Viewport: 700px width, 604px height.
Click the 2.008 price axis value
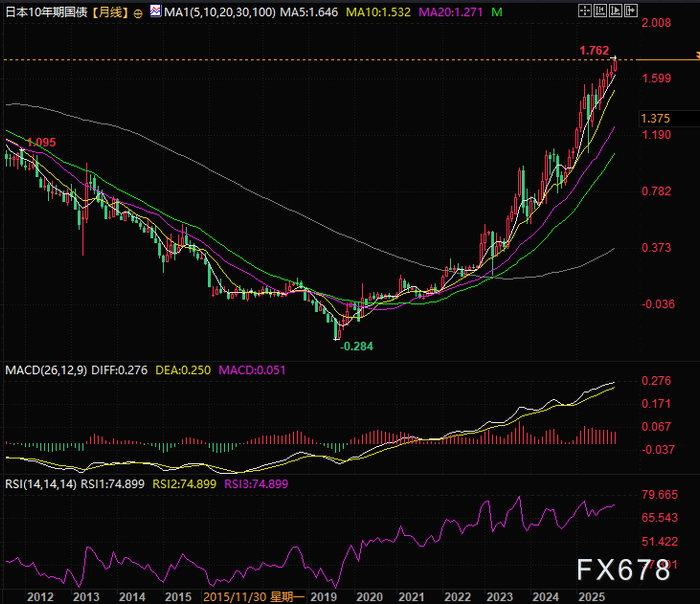click(x=656, y=23)
